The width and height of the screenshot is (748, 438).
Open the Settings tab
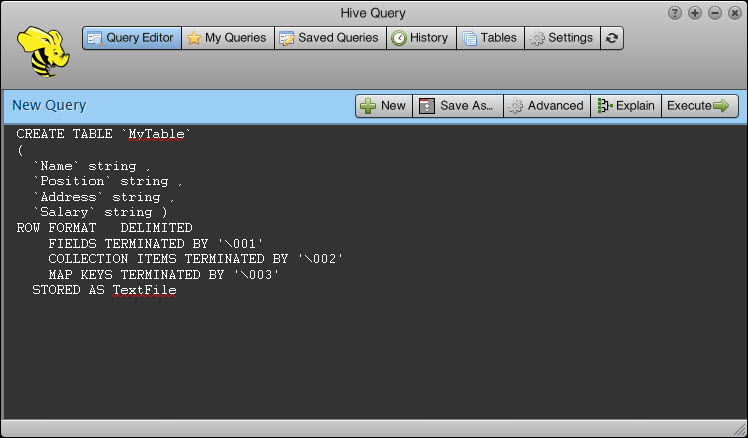(x=561, y=38)
